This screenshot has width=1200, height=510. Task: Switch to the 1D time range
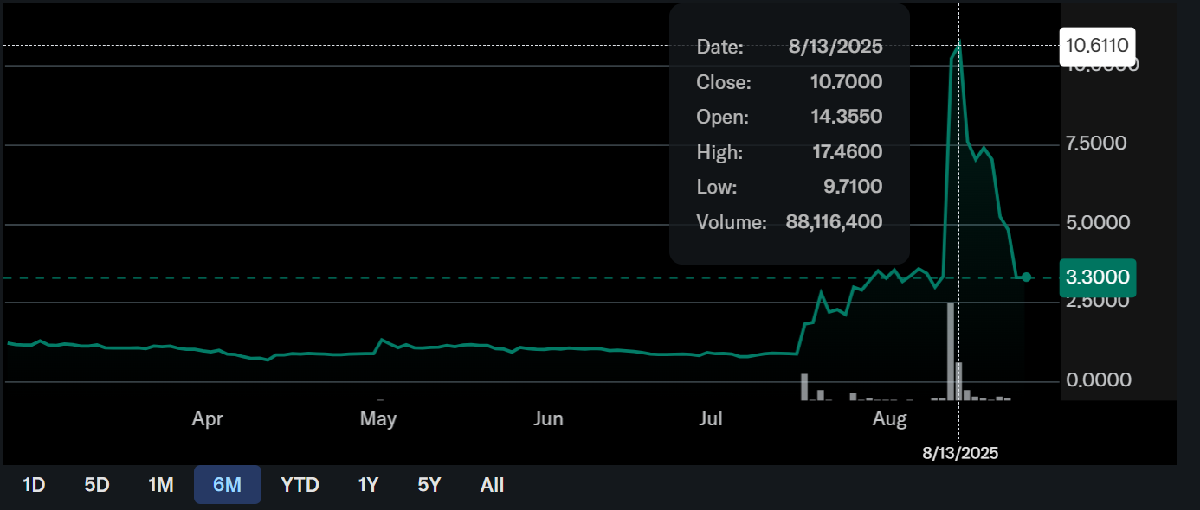34,485
